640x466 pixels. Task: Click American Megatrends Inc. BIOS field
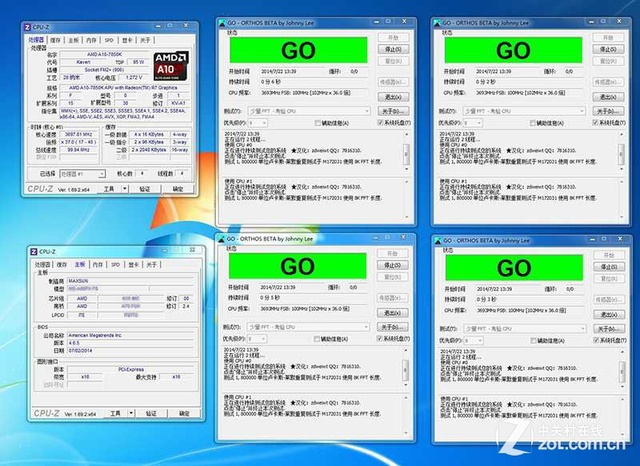pyautogui.click(x=131, y=335)
